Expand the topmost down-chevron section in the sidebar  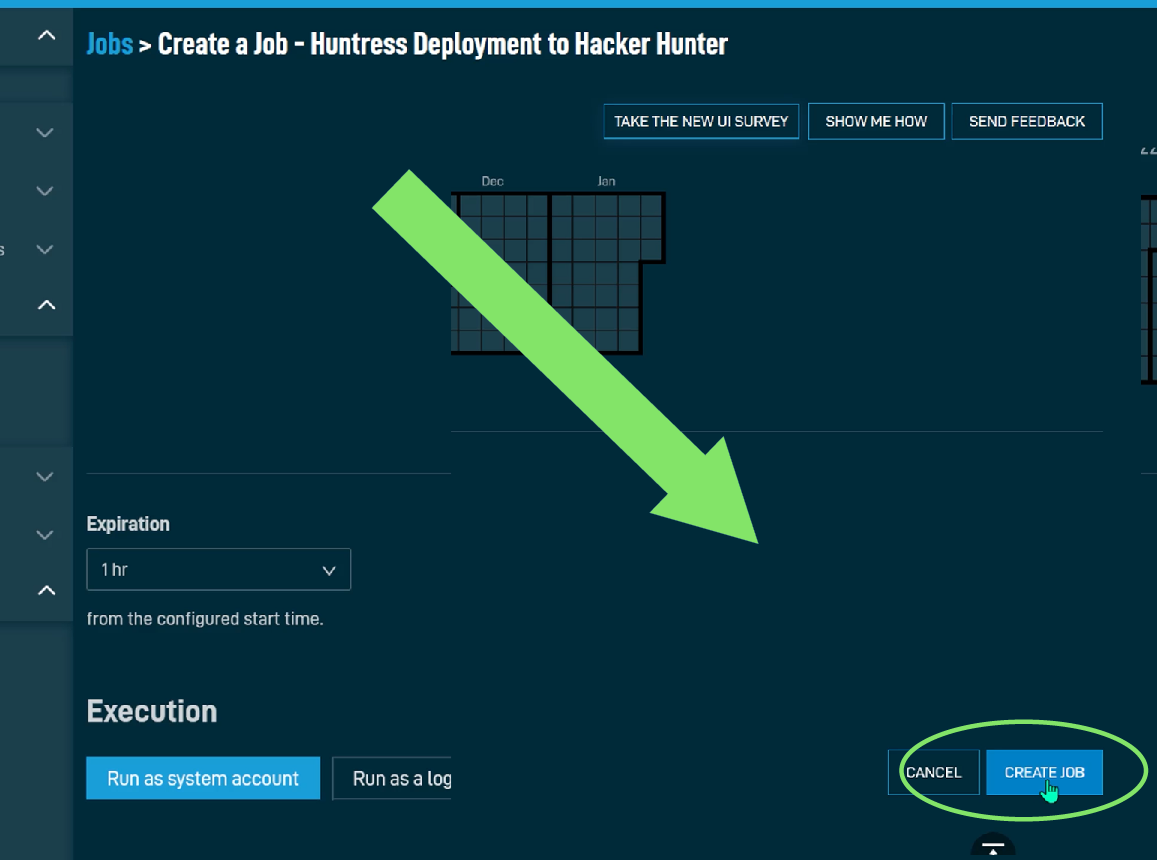[x=45, y=133]
